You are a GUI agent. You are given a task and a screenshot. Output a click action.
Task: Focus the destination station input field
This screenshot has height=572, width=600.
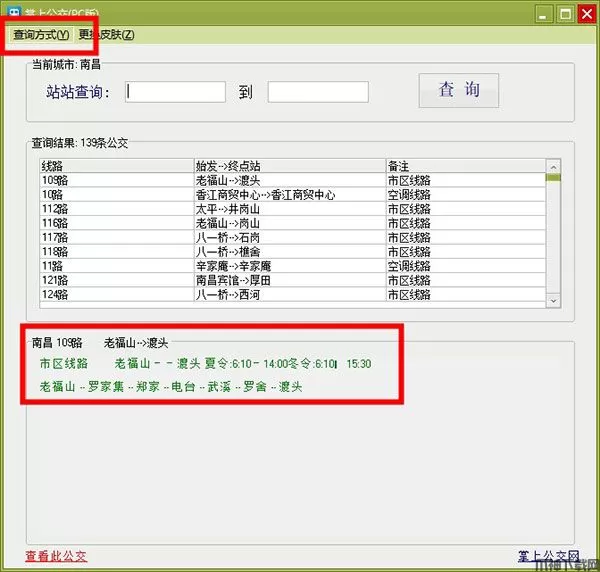click(x=318, y=92)
